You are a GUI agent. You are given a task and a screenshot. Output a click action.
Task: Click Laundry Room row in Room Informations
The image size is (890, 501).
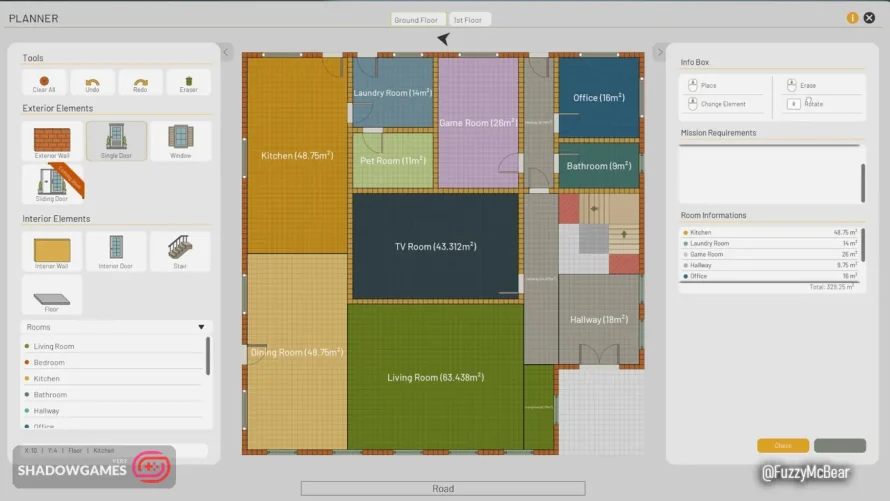770,243
